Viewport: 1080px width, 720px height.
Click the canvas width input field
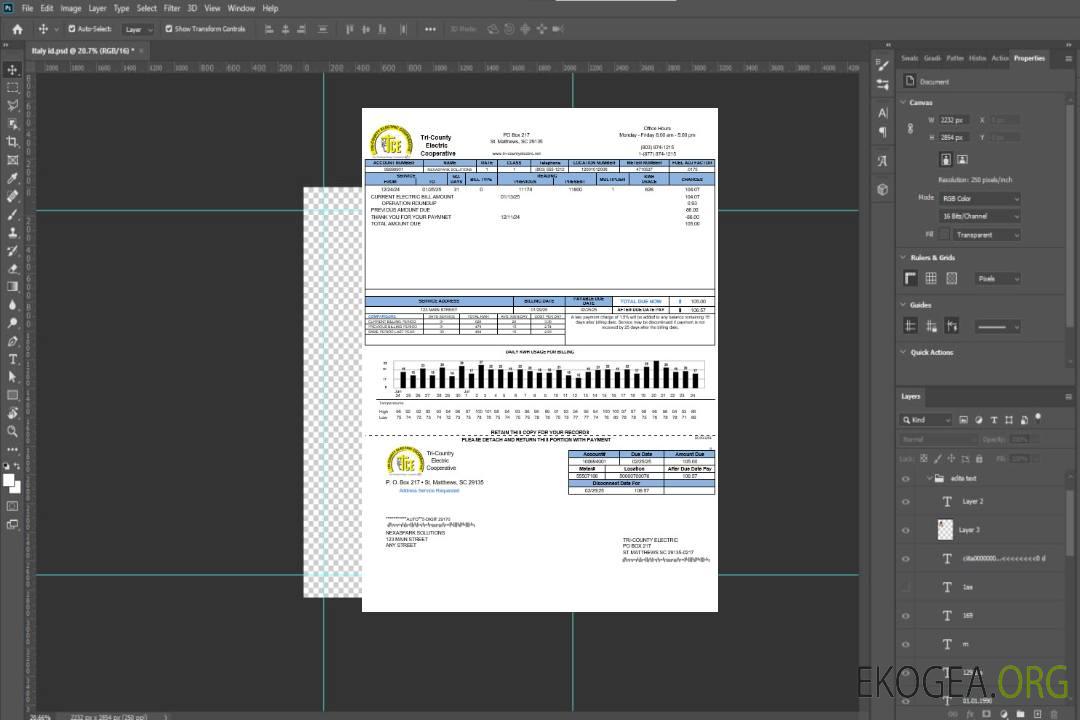coord(954,120)
